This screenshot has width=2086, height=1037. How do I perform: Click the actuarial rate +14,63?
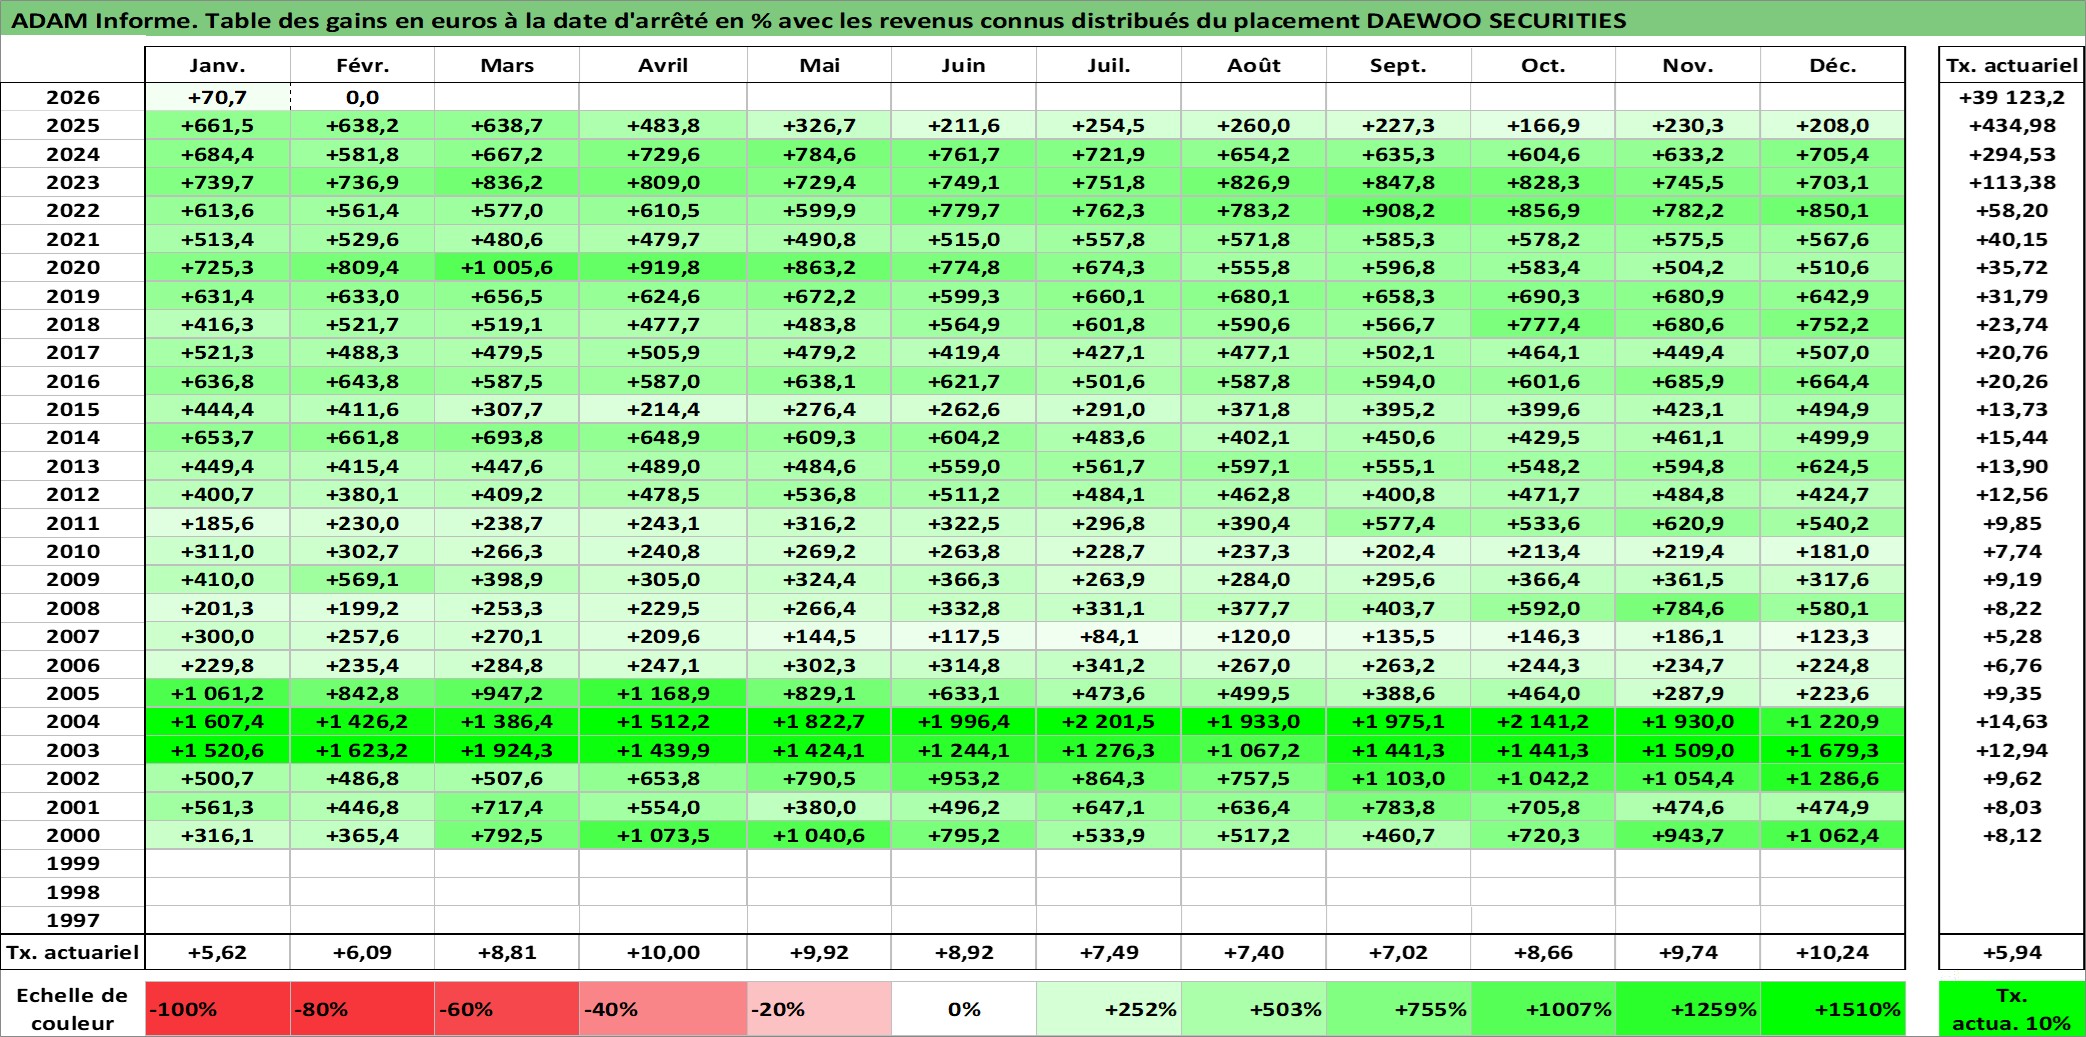click(2011, 721)
